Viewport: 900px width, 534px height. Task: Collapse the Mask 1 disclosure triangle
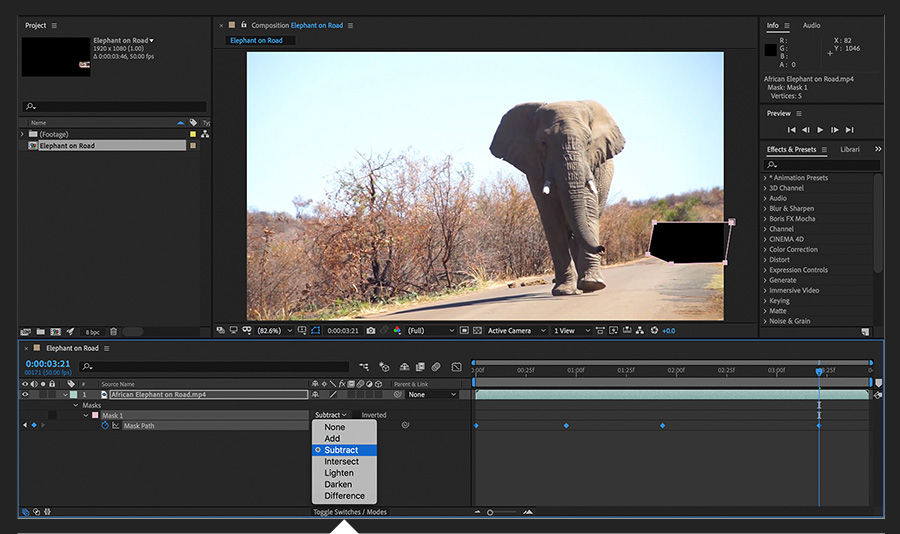[86, 415]
